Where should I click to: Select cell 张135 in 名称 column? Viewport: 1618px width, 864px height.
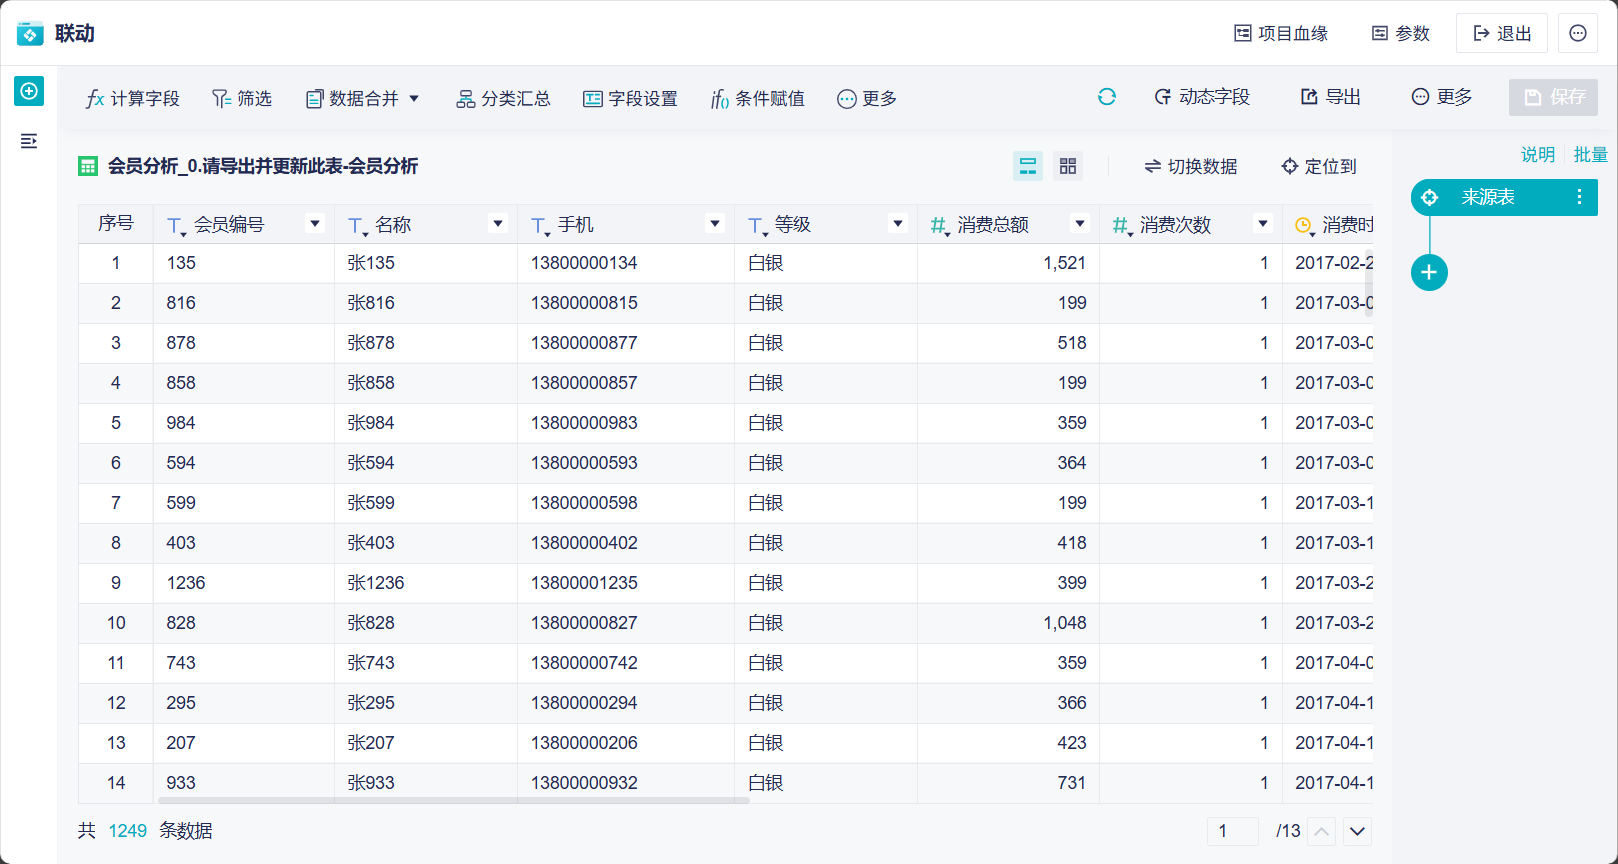pos(426,263)
